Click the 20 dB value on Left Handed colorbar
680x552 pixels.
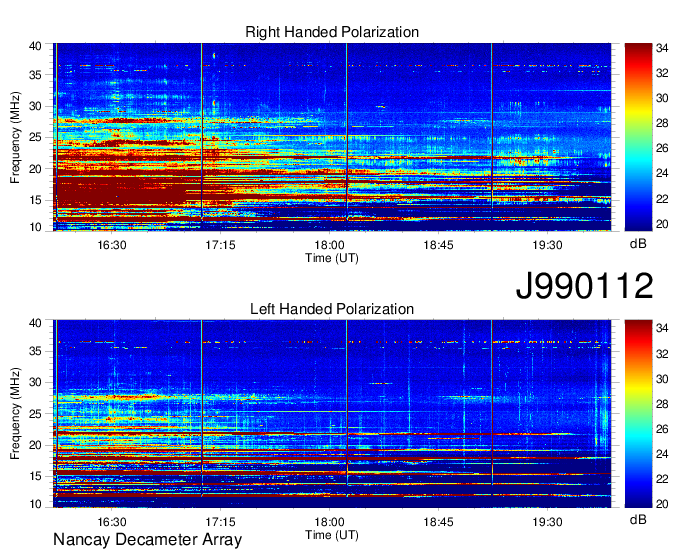point(662,504)
